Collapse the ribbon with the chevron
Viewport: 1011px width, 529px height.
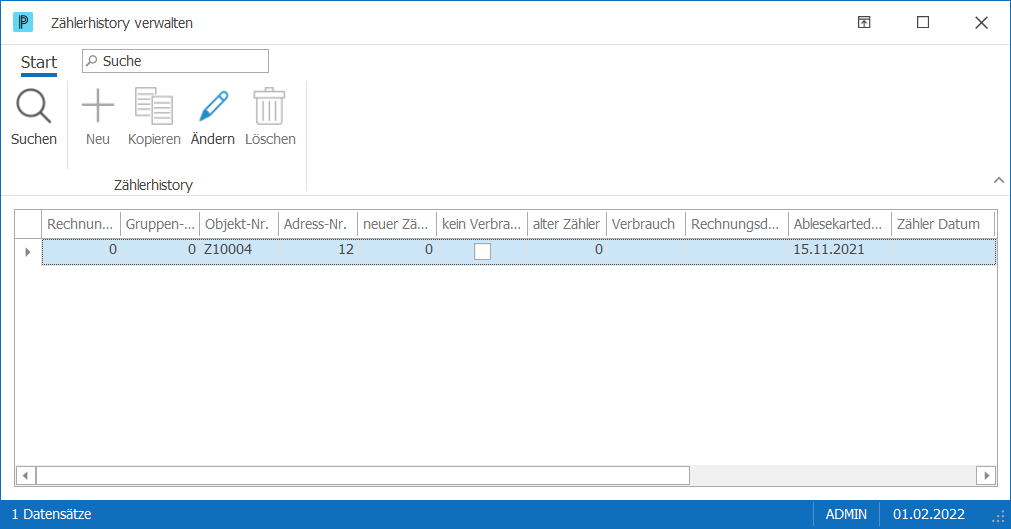tap(999, 180)
